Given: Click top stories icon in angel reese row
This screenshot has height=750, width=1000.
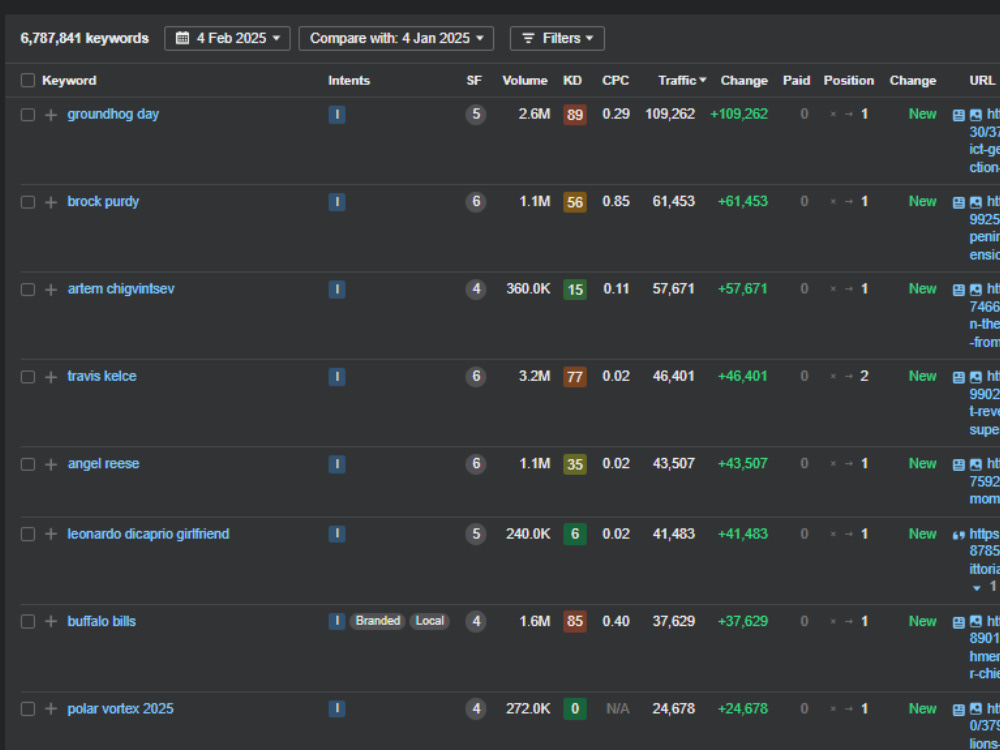Looking at the screenshot, I should [x=959, y=465].
